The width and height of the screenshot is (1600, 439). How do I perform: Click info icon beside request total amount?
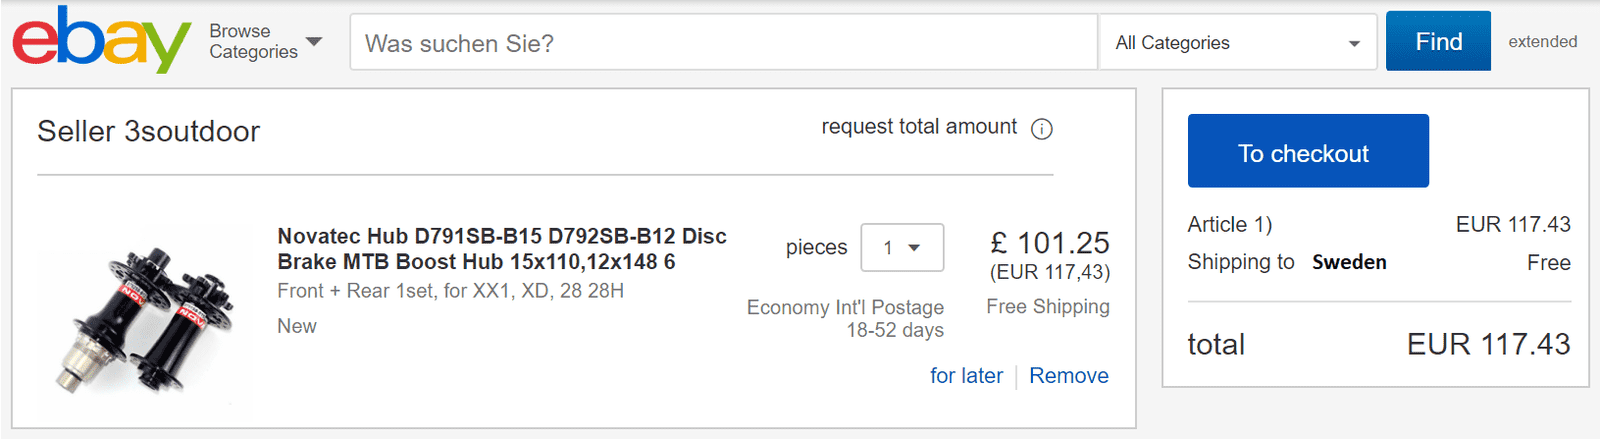point(1042,129)
